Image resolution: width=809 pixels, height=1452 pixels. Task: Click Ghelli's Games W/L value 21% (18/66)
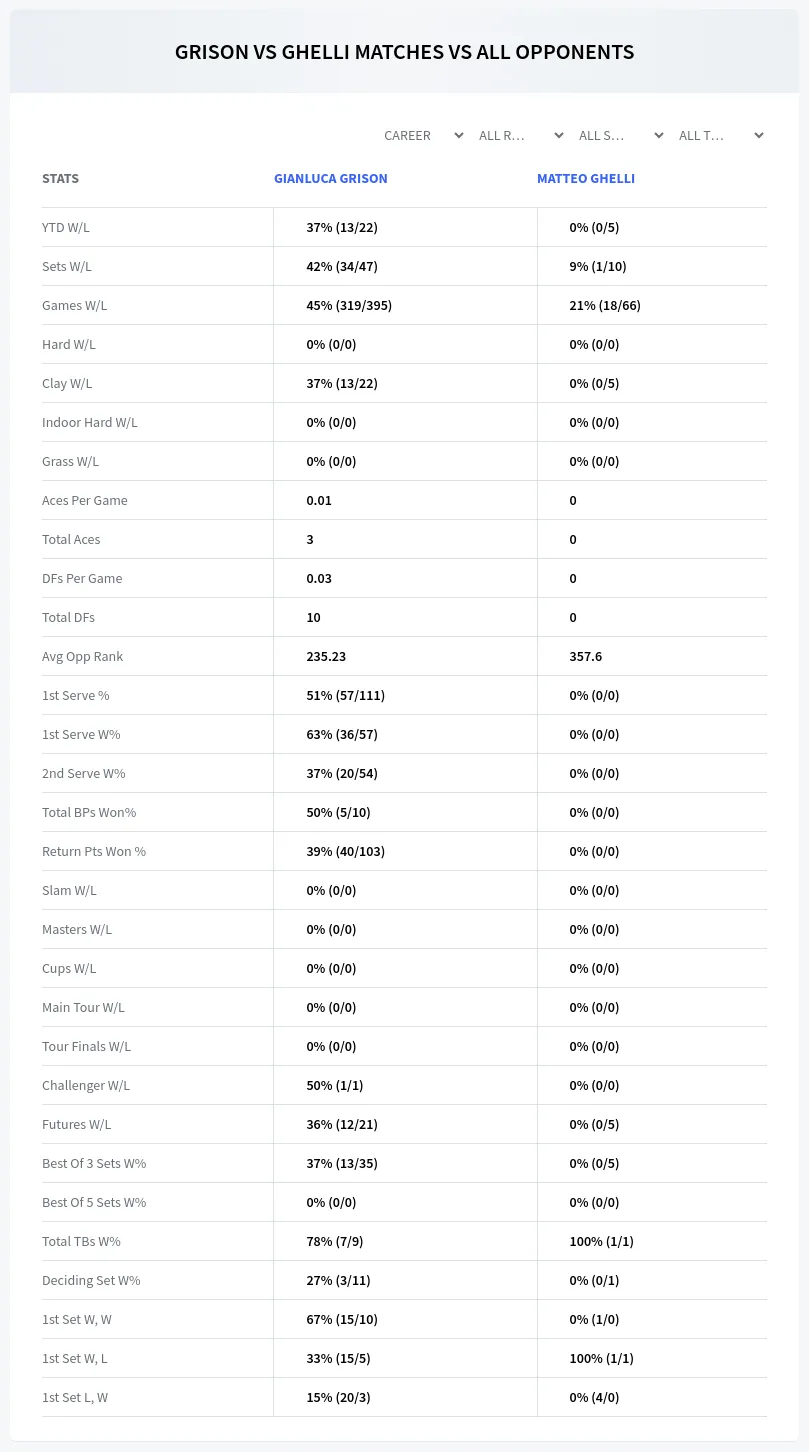[605, 305]
